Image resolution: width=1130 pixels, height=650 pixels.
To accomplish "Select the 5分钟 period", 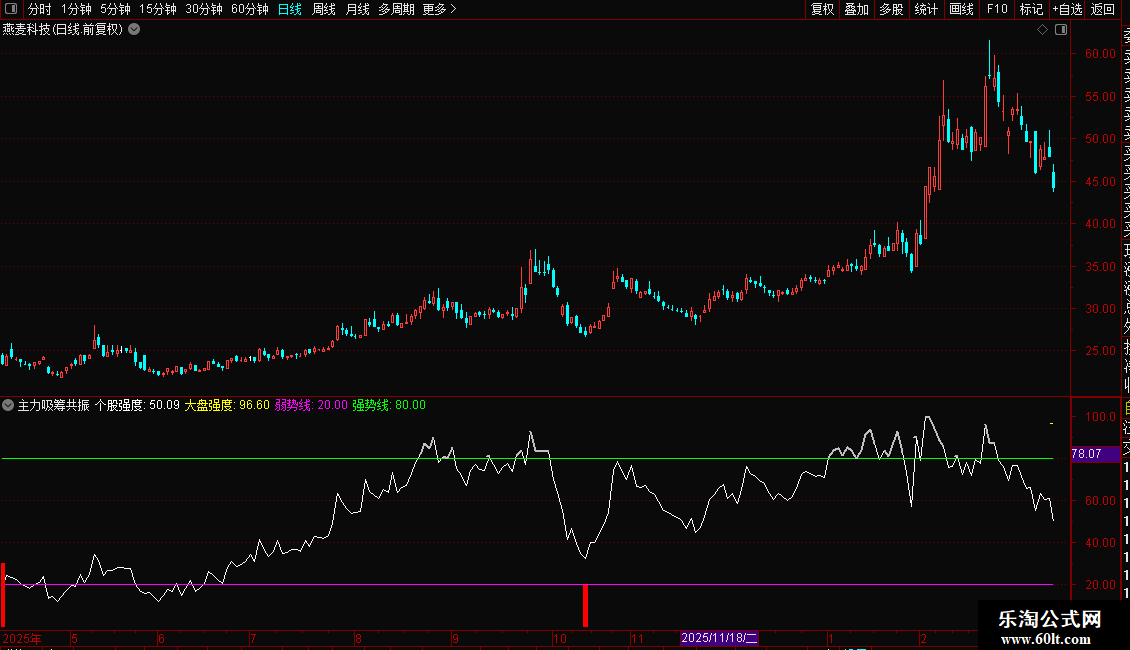I will pos(115,9).
